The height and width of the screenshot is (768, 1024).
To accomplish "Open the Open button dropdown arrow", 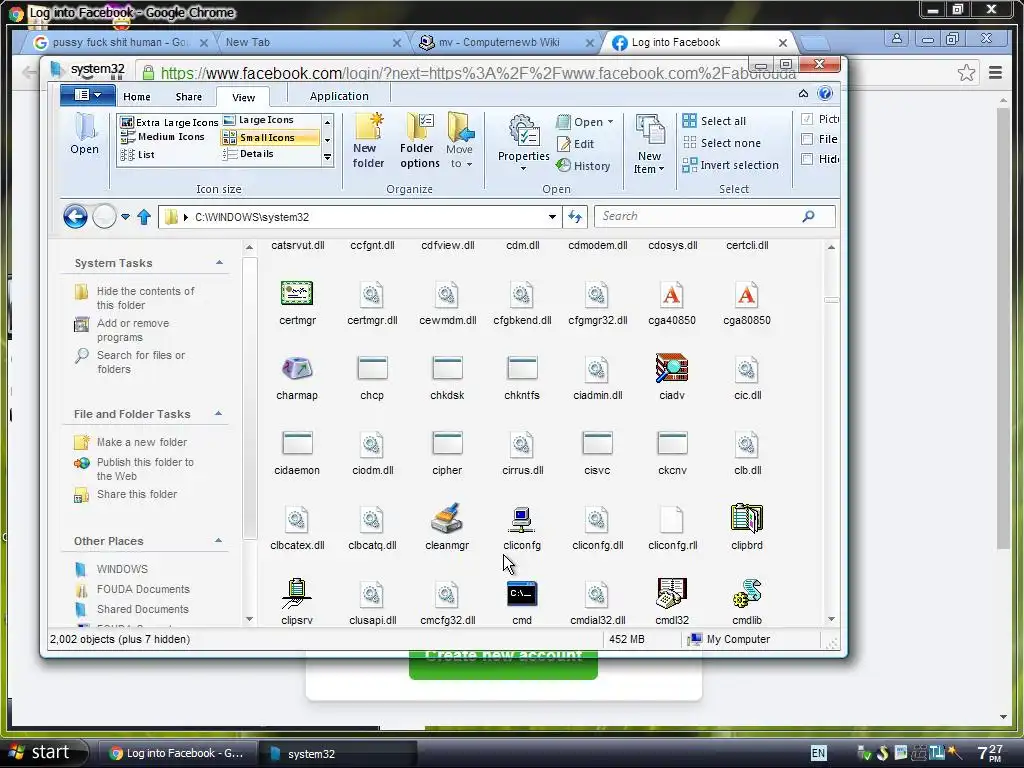I will click(x=611, y=122).
